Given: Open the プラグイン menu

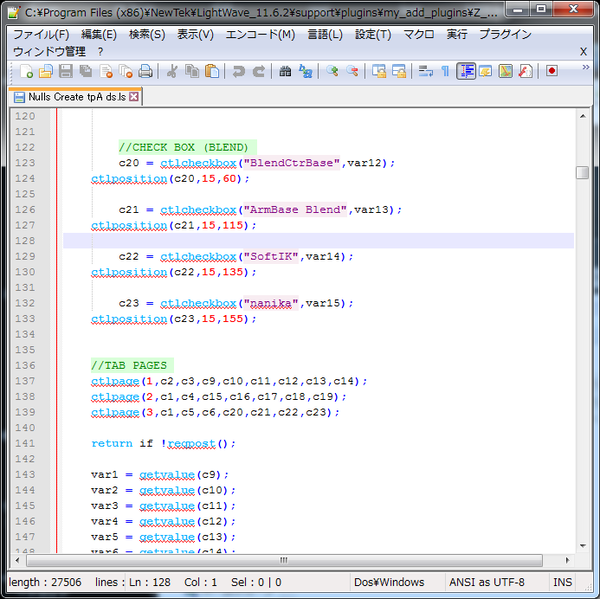Looking at the screenshot, I should point(505,34).
